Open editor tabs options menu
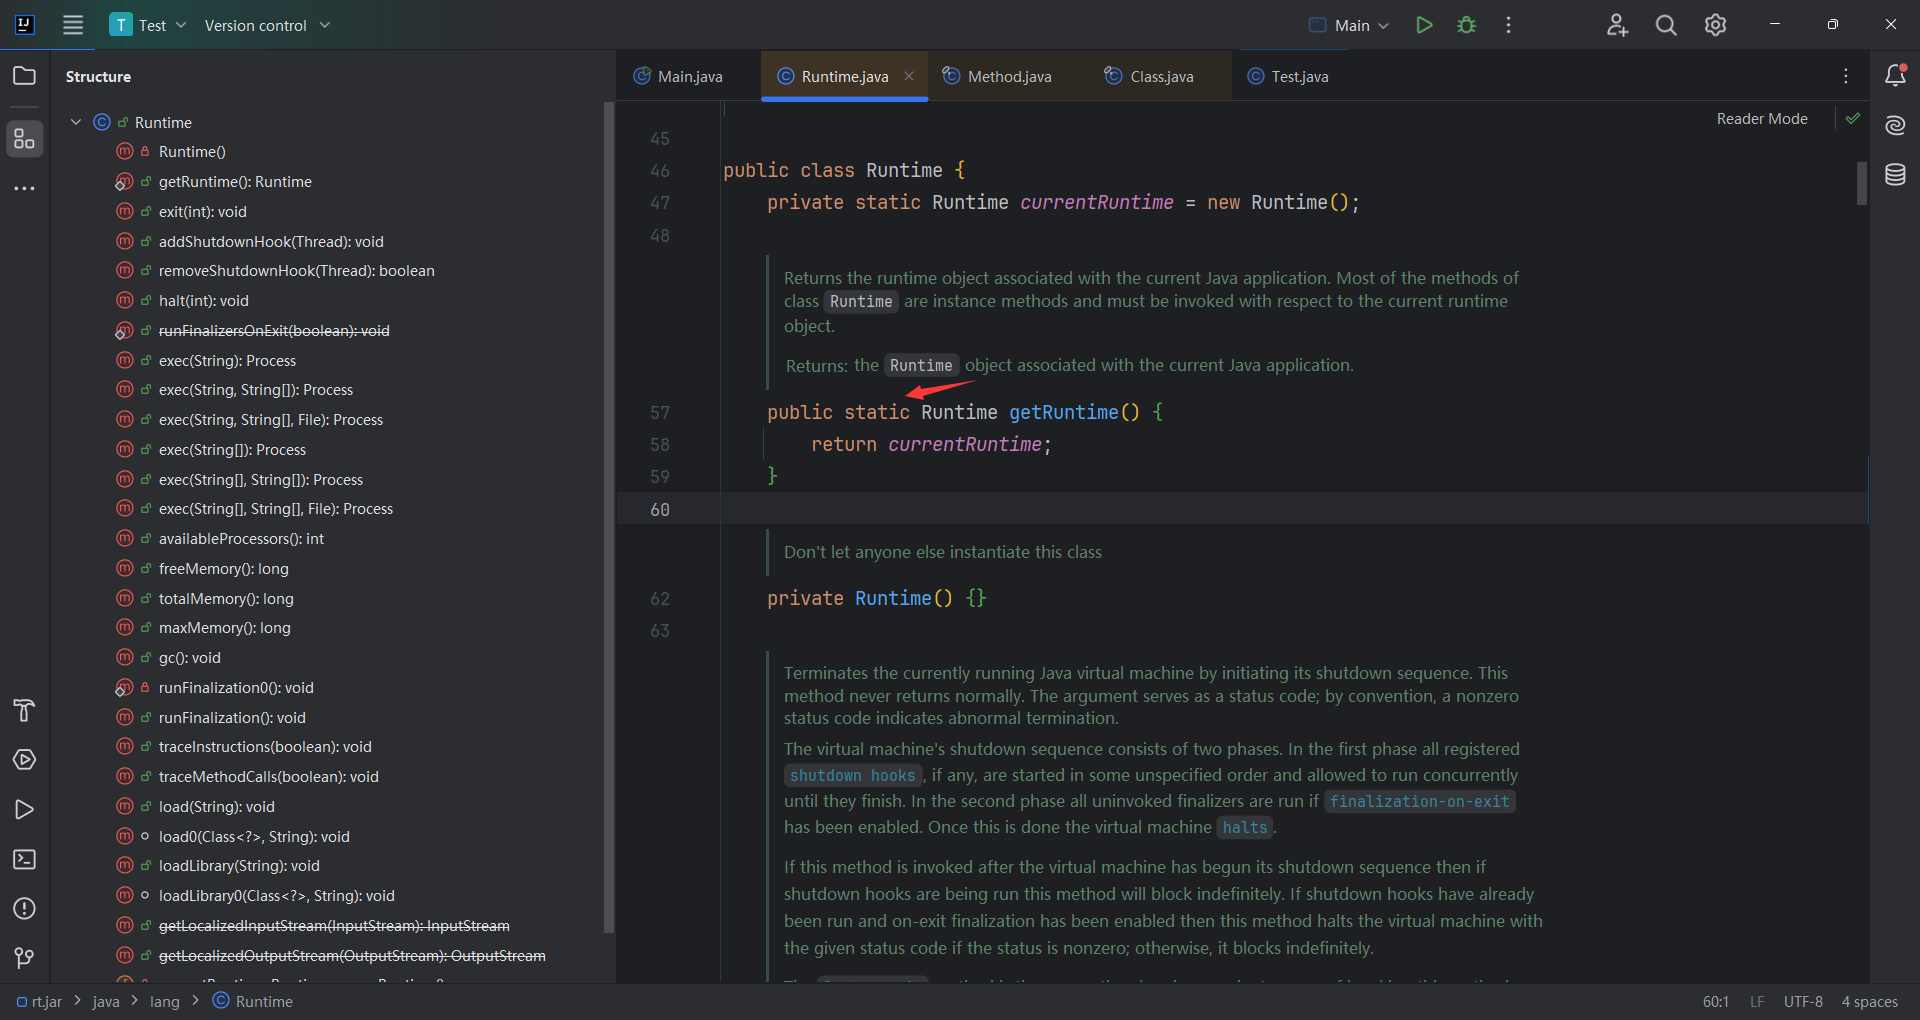The width and height of the screenshot is (1920, 1020). (1846, 76)
